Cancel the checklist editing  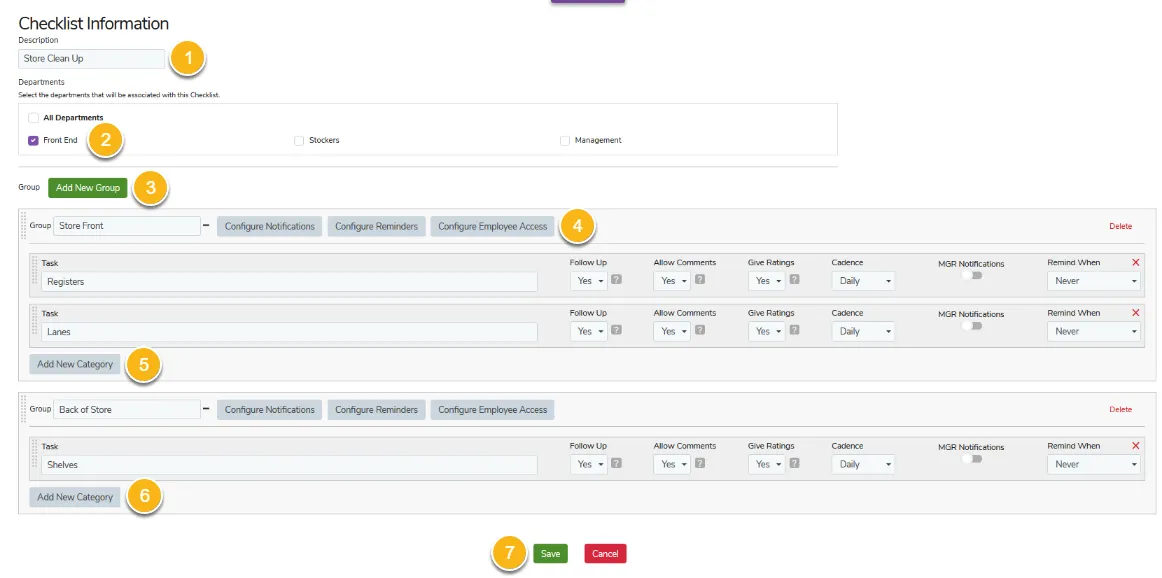point(605,554)
